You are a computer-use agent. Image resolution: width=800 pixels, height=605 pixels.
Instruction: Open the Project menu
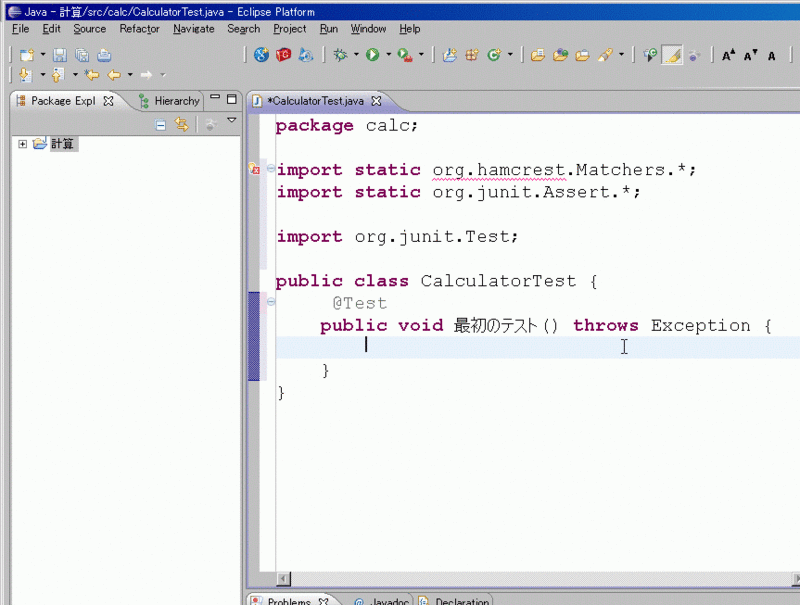tap(289, 29)
